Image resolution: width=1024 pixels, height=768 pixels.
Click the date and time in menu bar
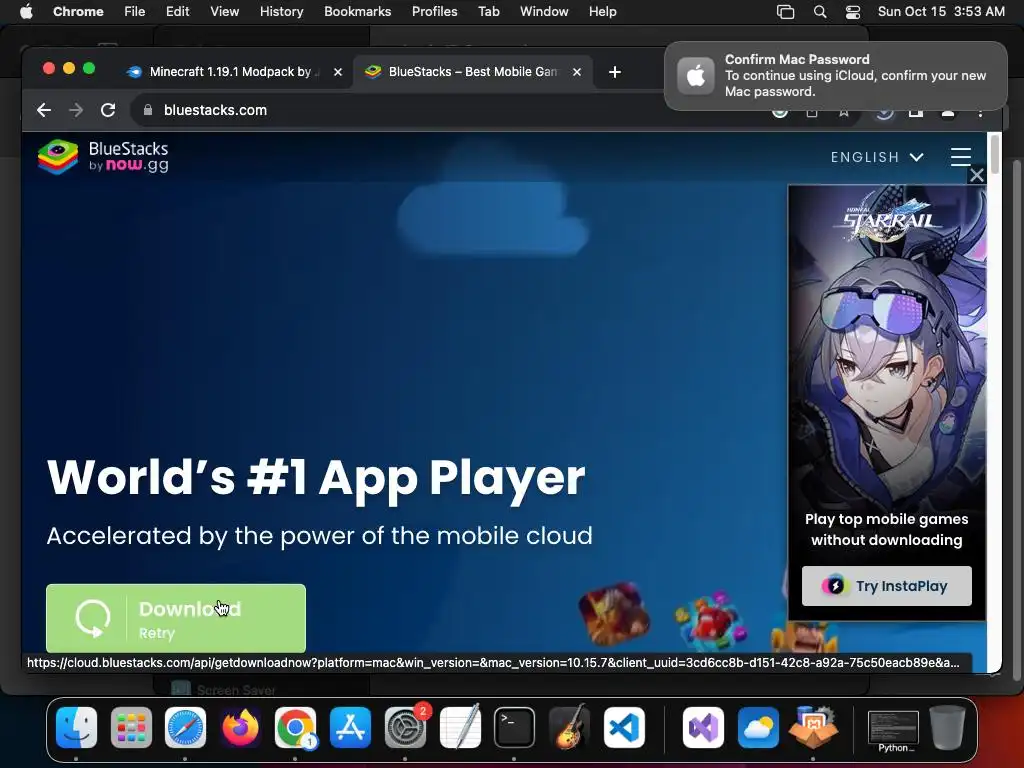point(941,12)
